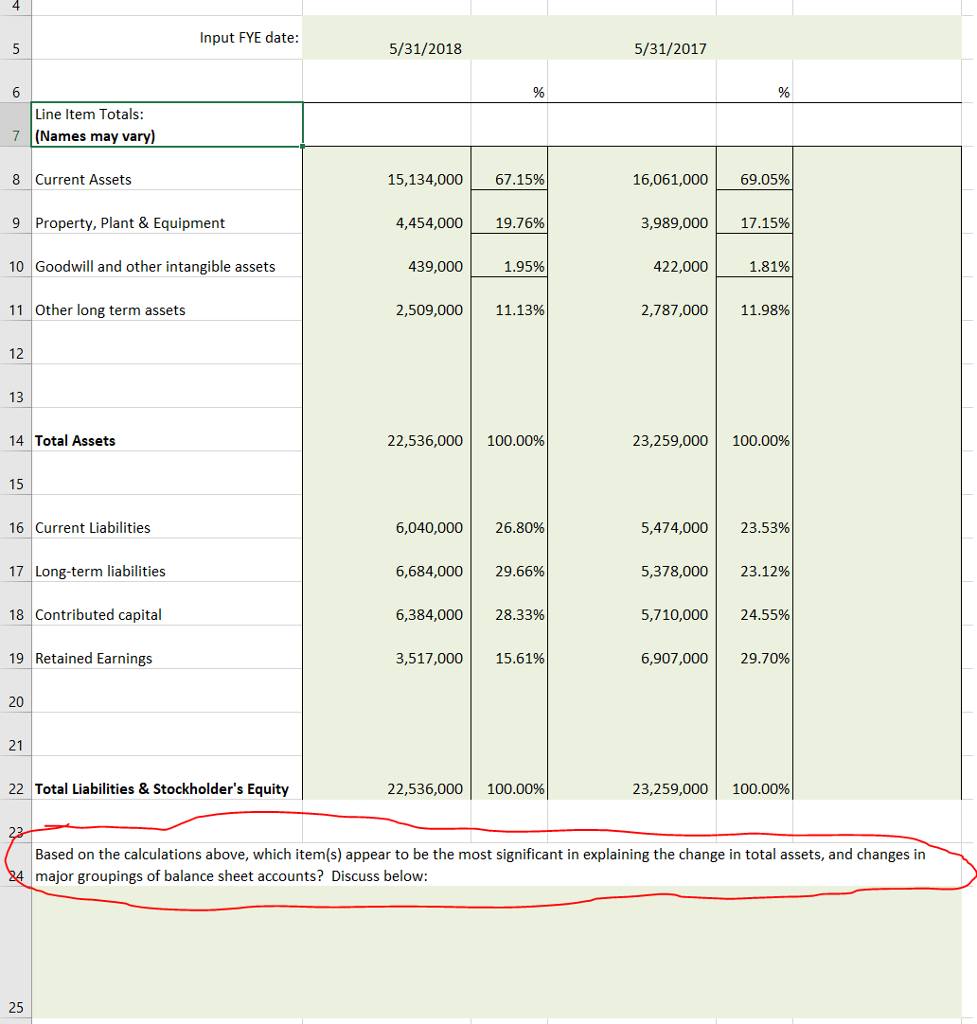This screenshot has height=1024, width=977.
Task: Select the 2,509,000 value cell
Action: click(387, 299)
